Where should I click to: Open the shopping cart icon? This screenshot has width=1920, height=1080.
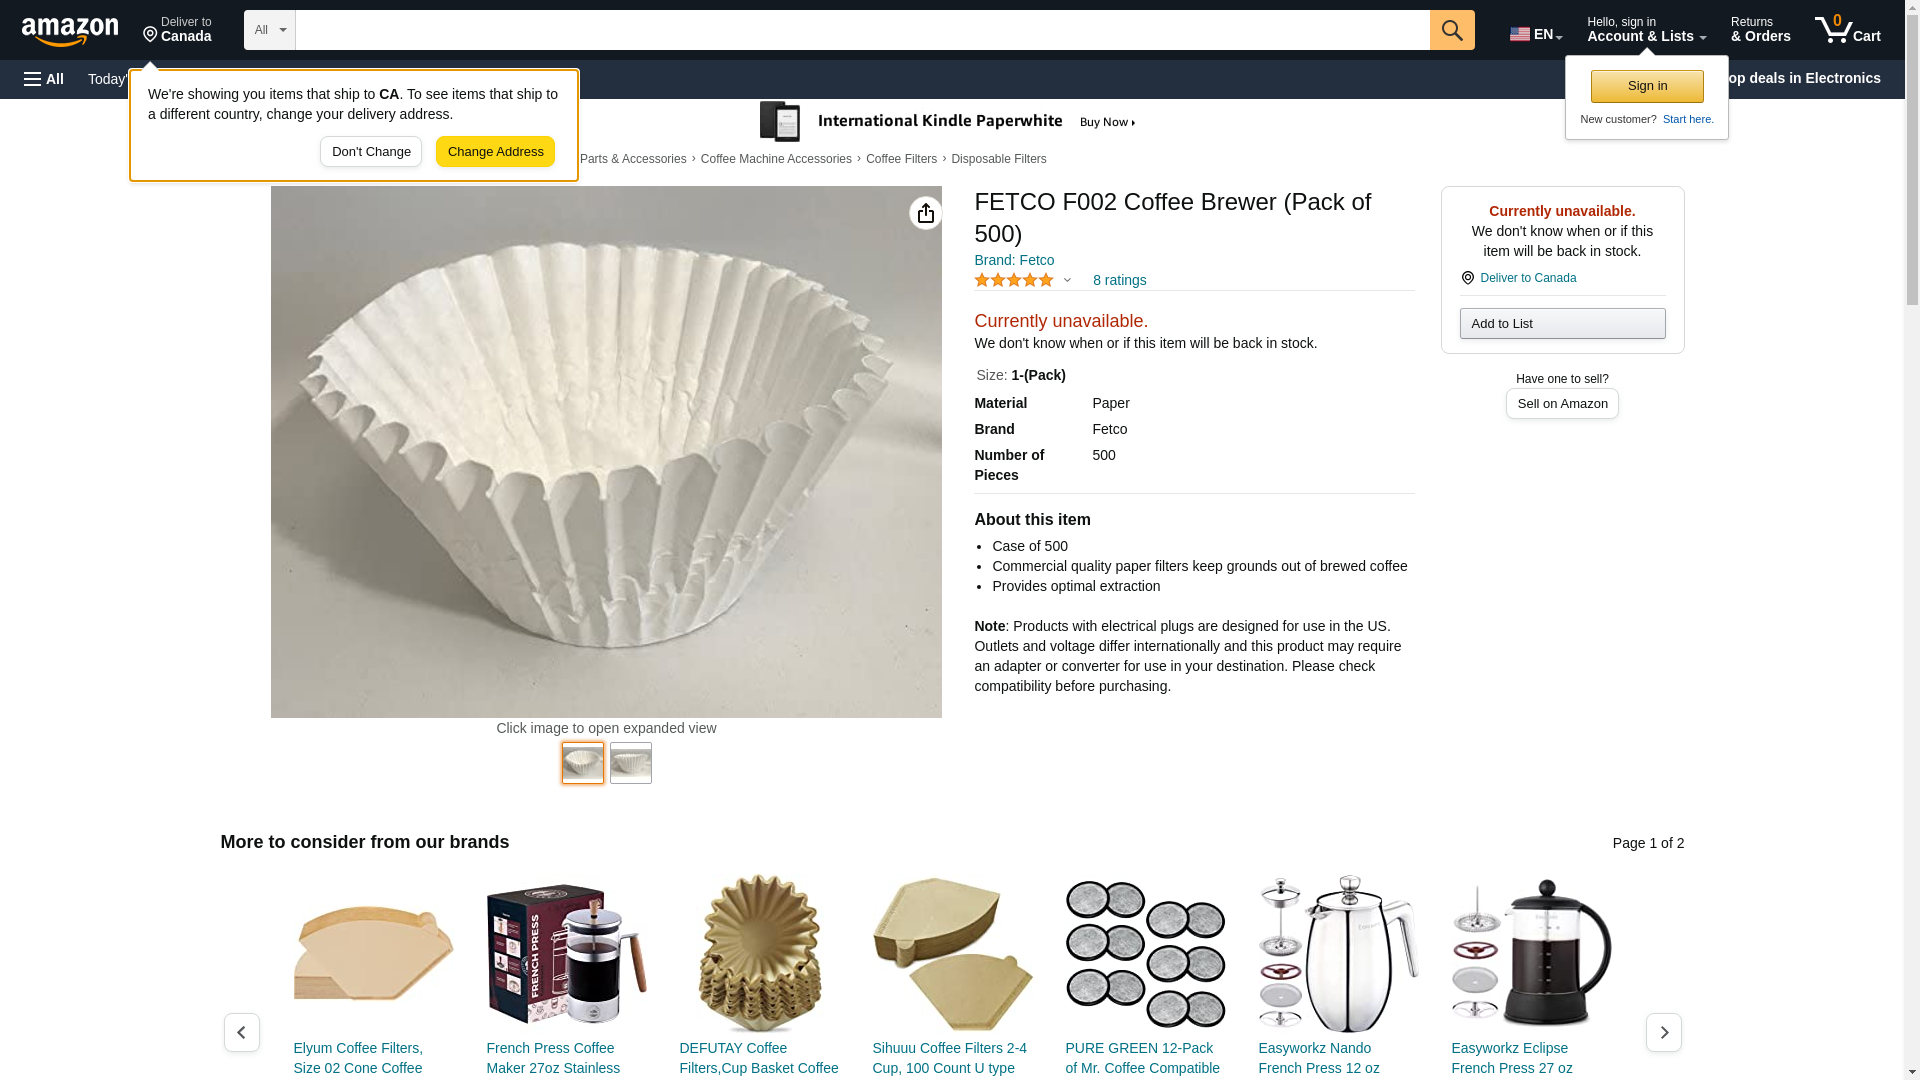click(1848, 30)
